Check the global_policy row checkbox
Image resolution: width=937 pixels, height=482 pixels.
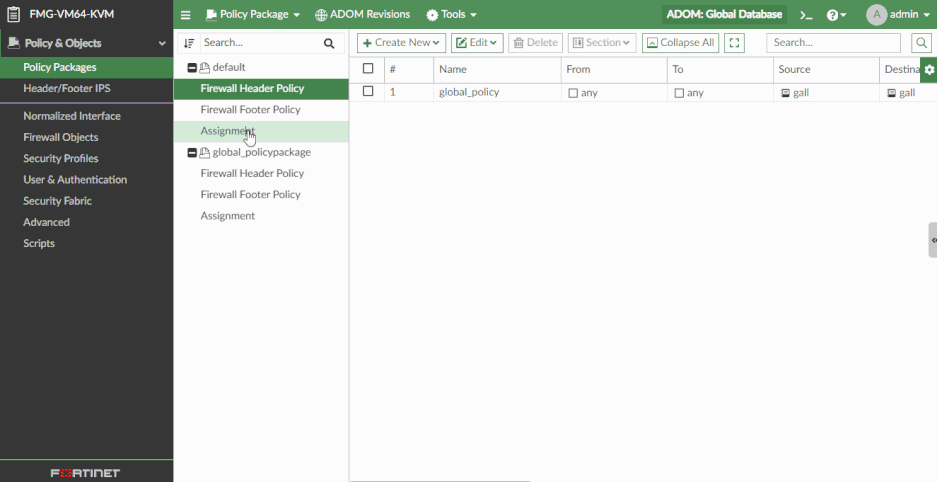tap(368, 91)
